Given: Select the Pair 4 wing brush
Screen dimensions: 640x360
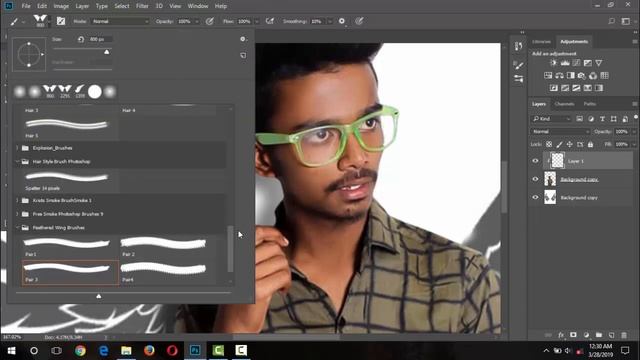Looking at the screenshot, I should (167, 272).
